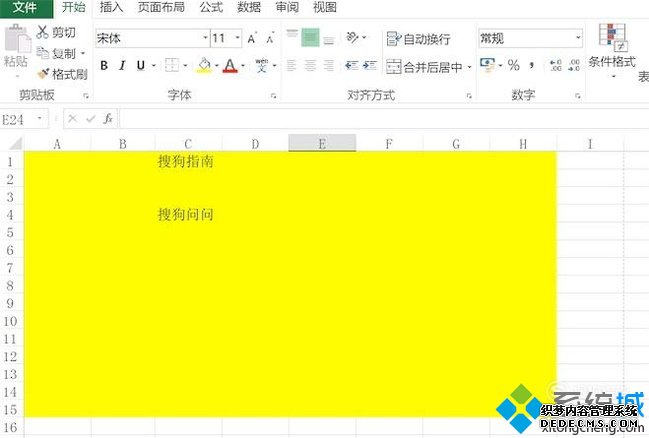This screenshot has height=438, width=649.
Task: Select cell containing 搜狗指南
Action: pyautogui.click(x=188, y=161)
